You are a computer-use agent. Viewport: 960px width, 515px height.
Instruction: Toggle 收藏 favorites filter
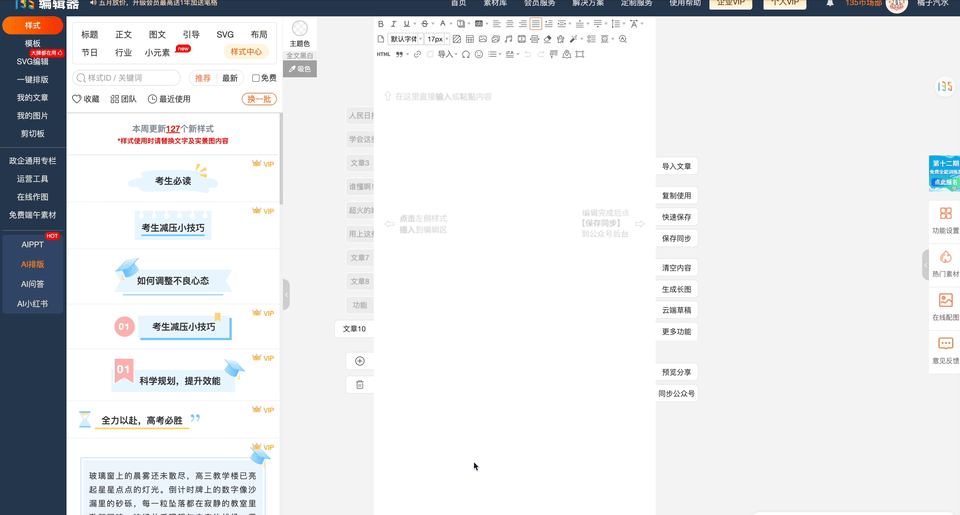86,99
